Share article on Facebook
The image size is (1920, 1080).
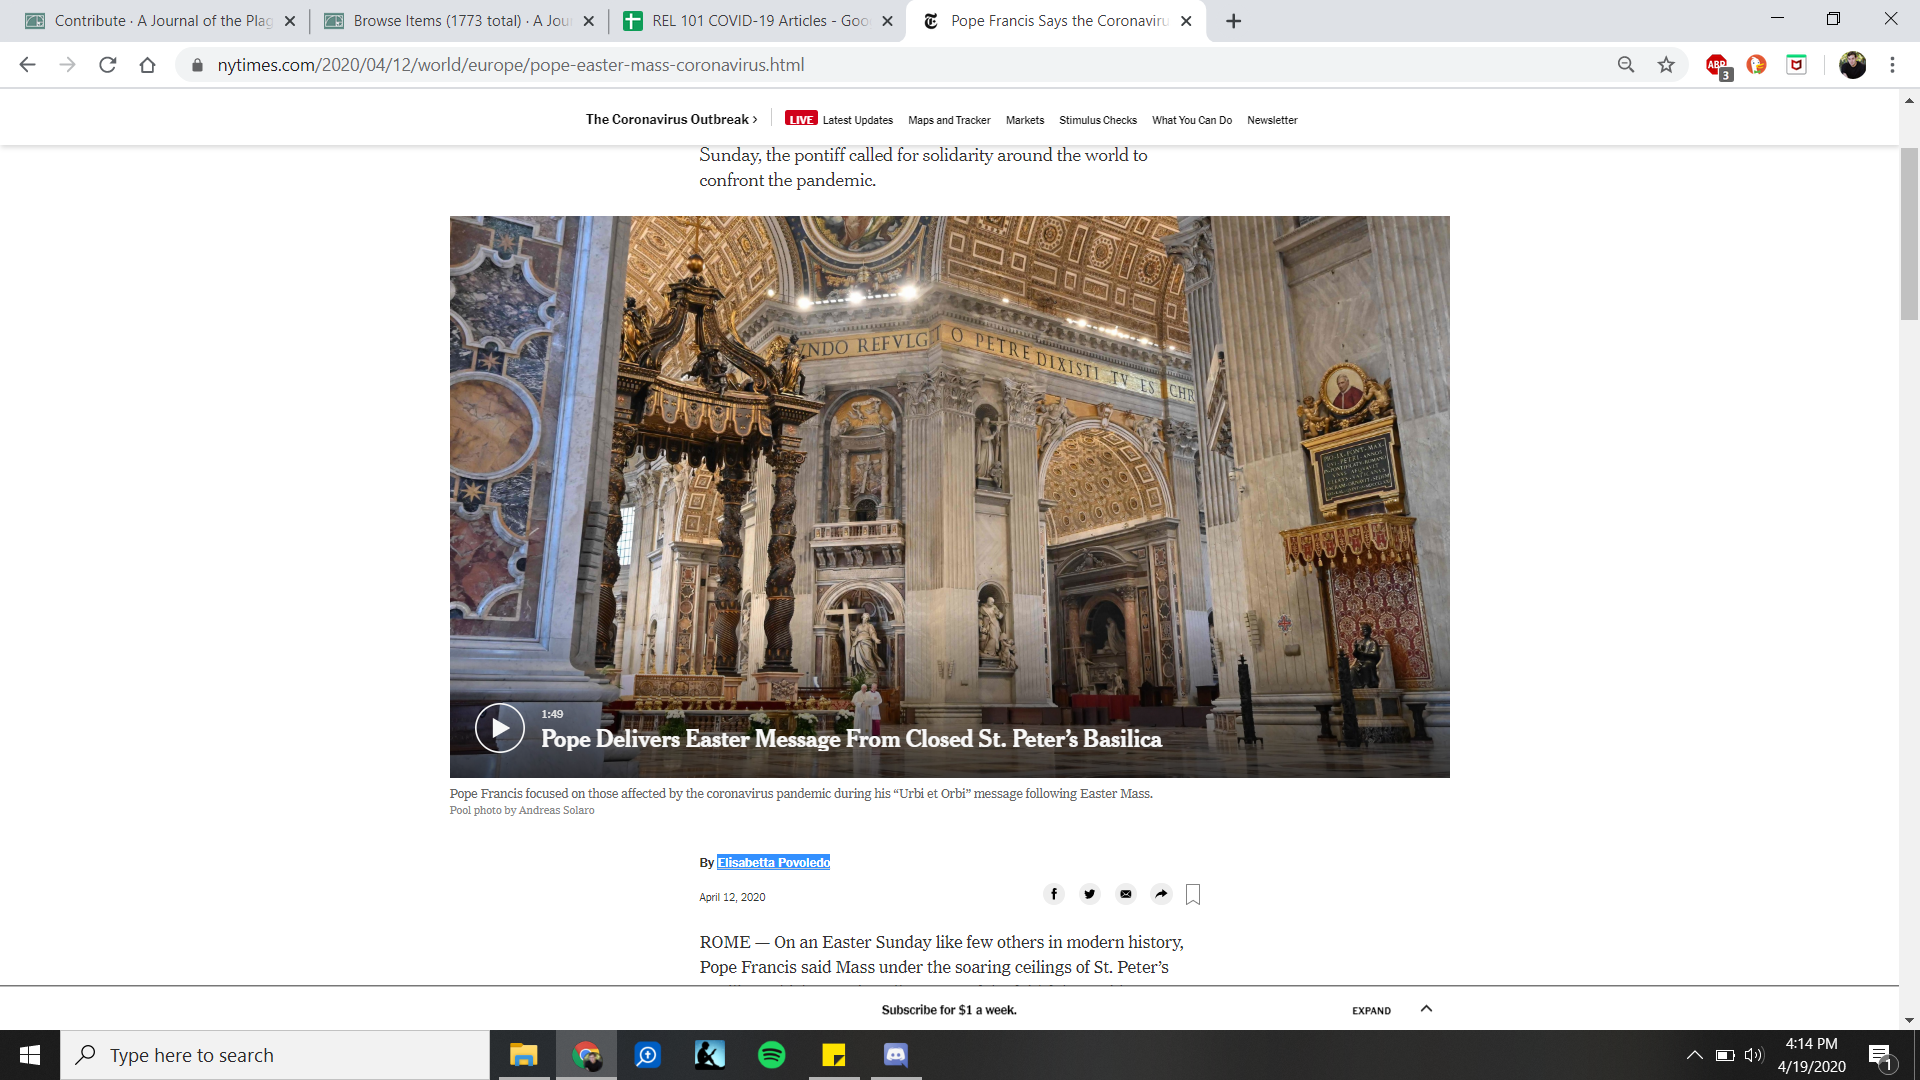1054,894
